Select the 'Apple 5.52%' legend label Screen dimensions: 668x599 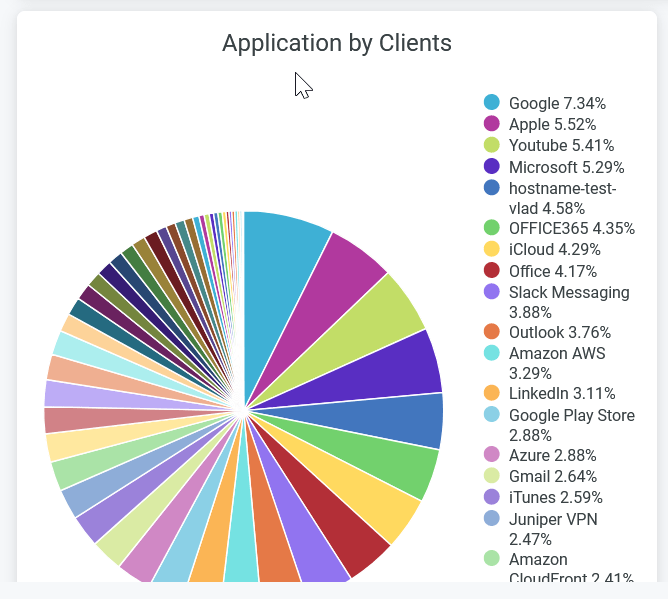pyautogui.click(x=553, y=125)
